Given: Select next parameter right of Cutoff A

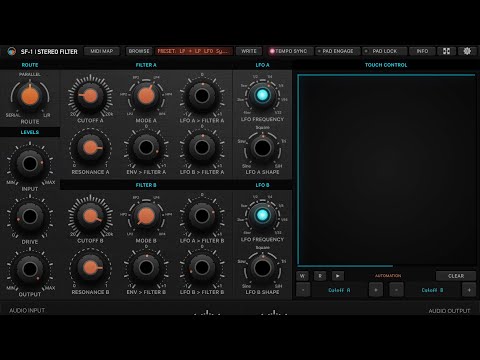Looking at the screenshot, I should point(376,290).
